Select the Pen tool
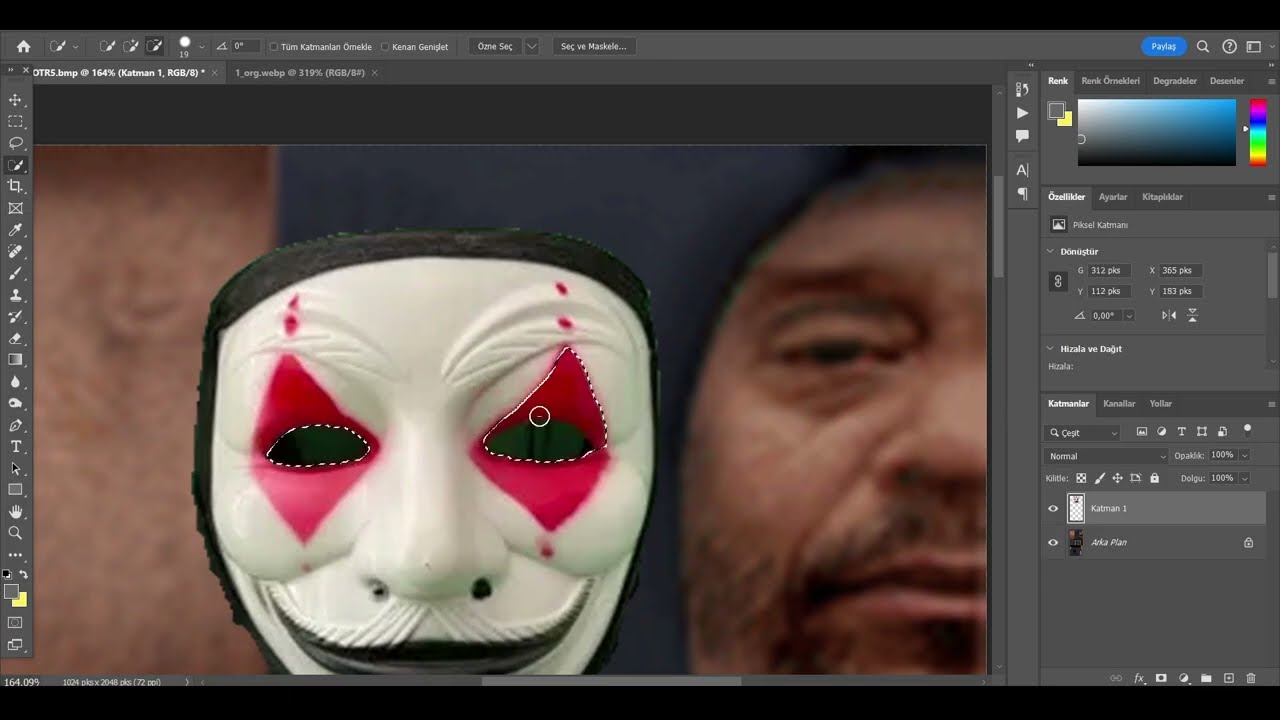 [15, 425]
